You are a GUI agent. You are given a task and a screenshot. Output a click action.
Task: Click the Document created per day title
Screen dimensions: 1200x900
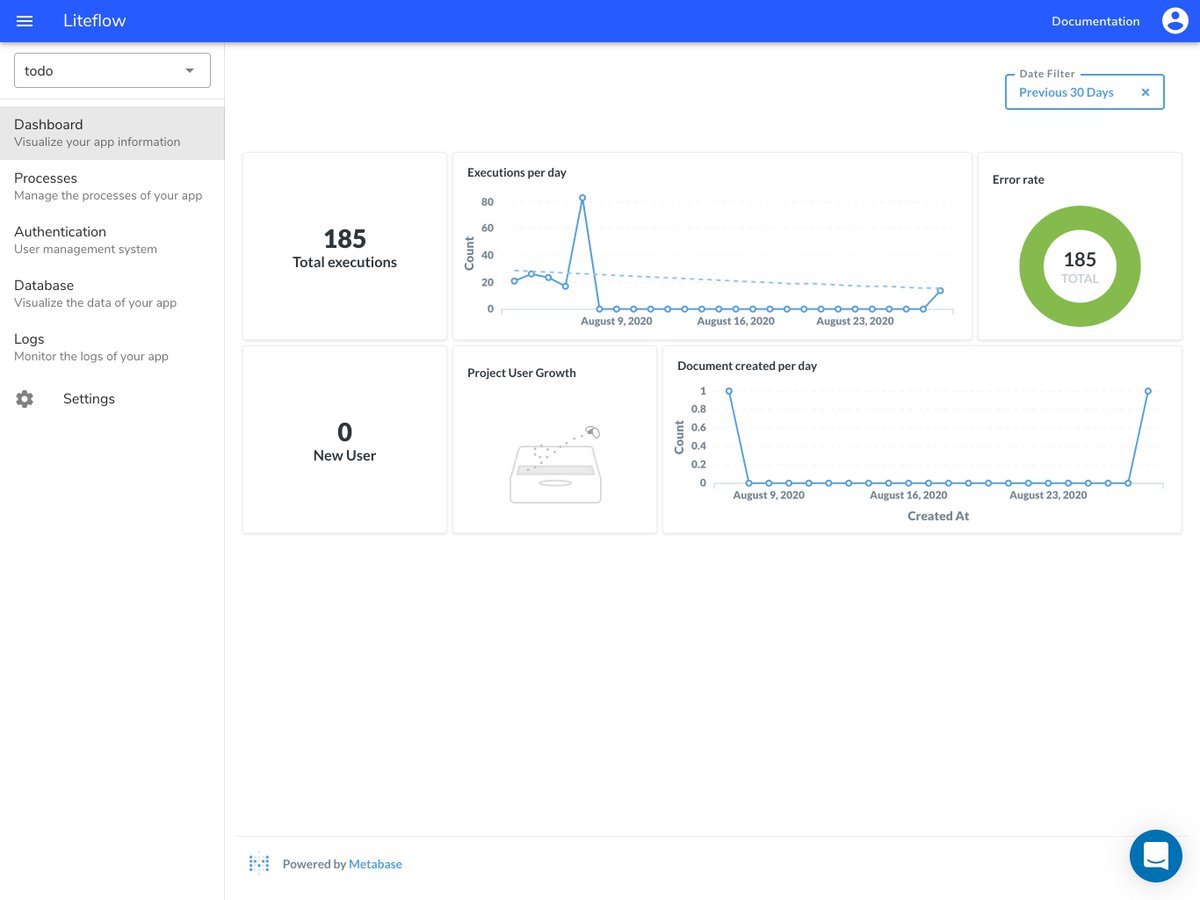click(747, 366)
